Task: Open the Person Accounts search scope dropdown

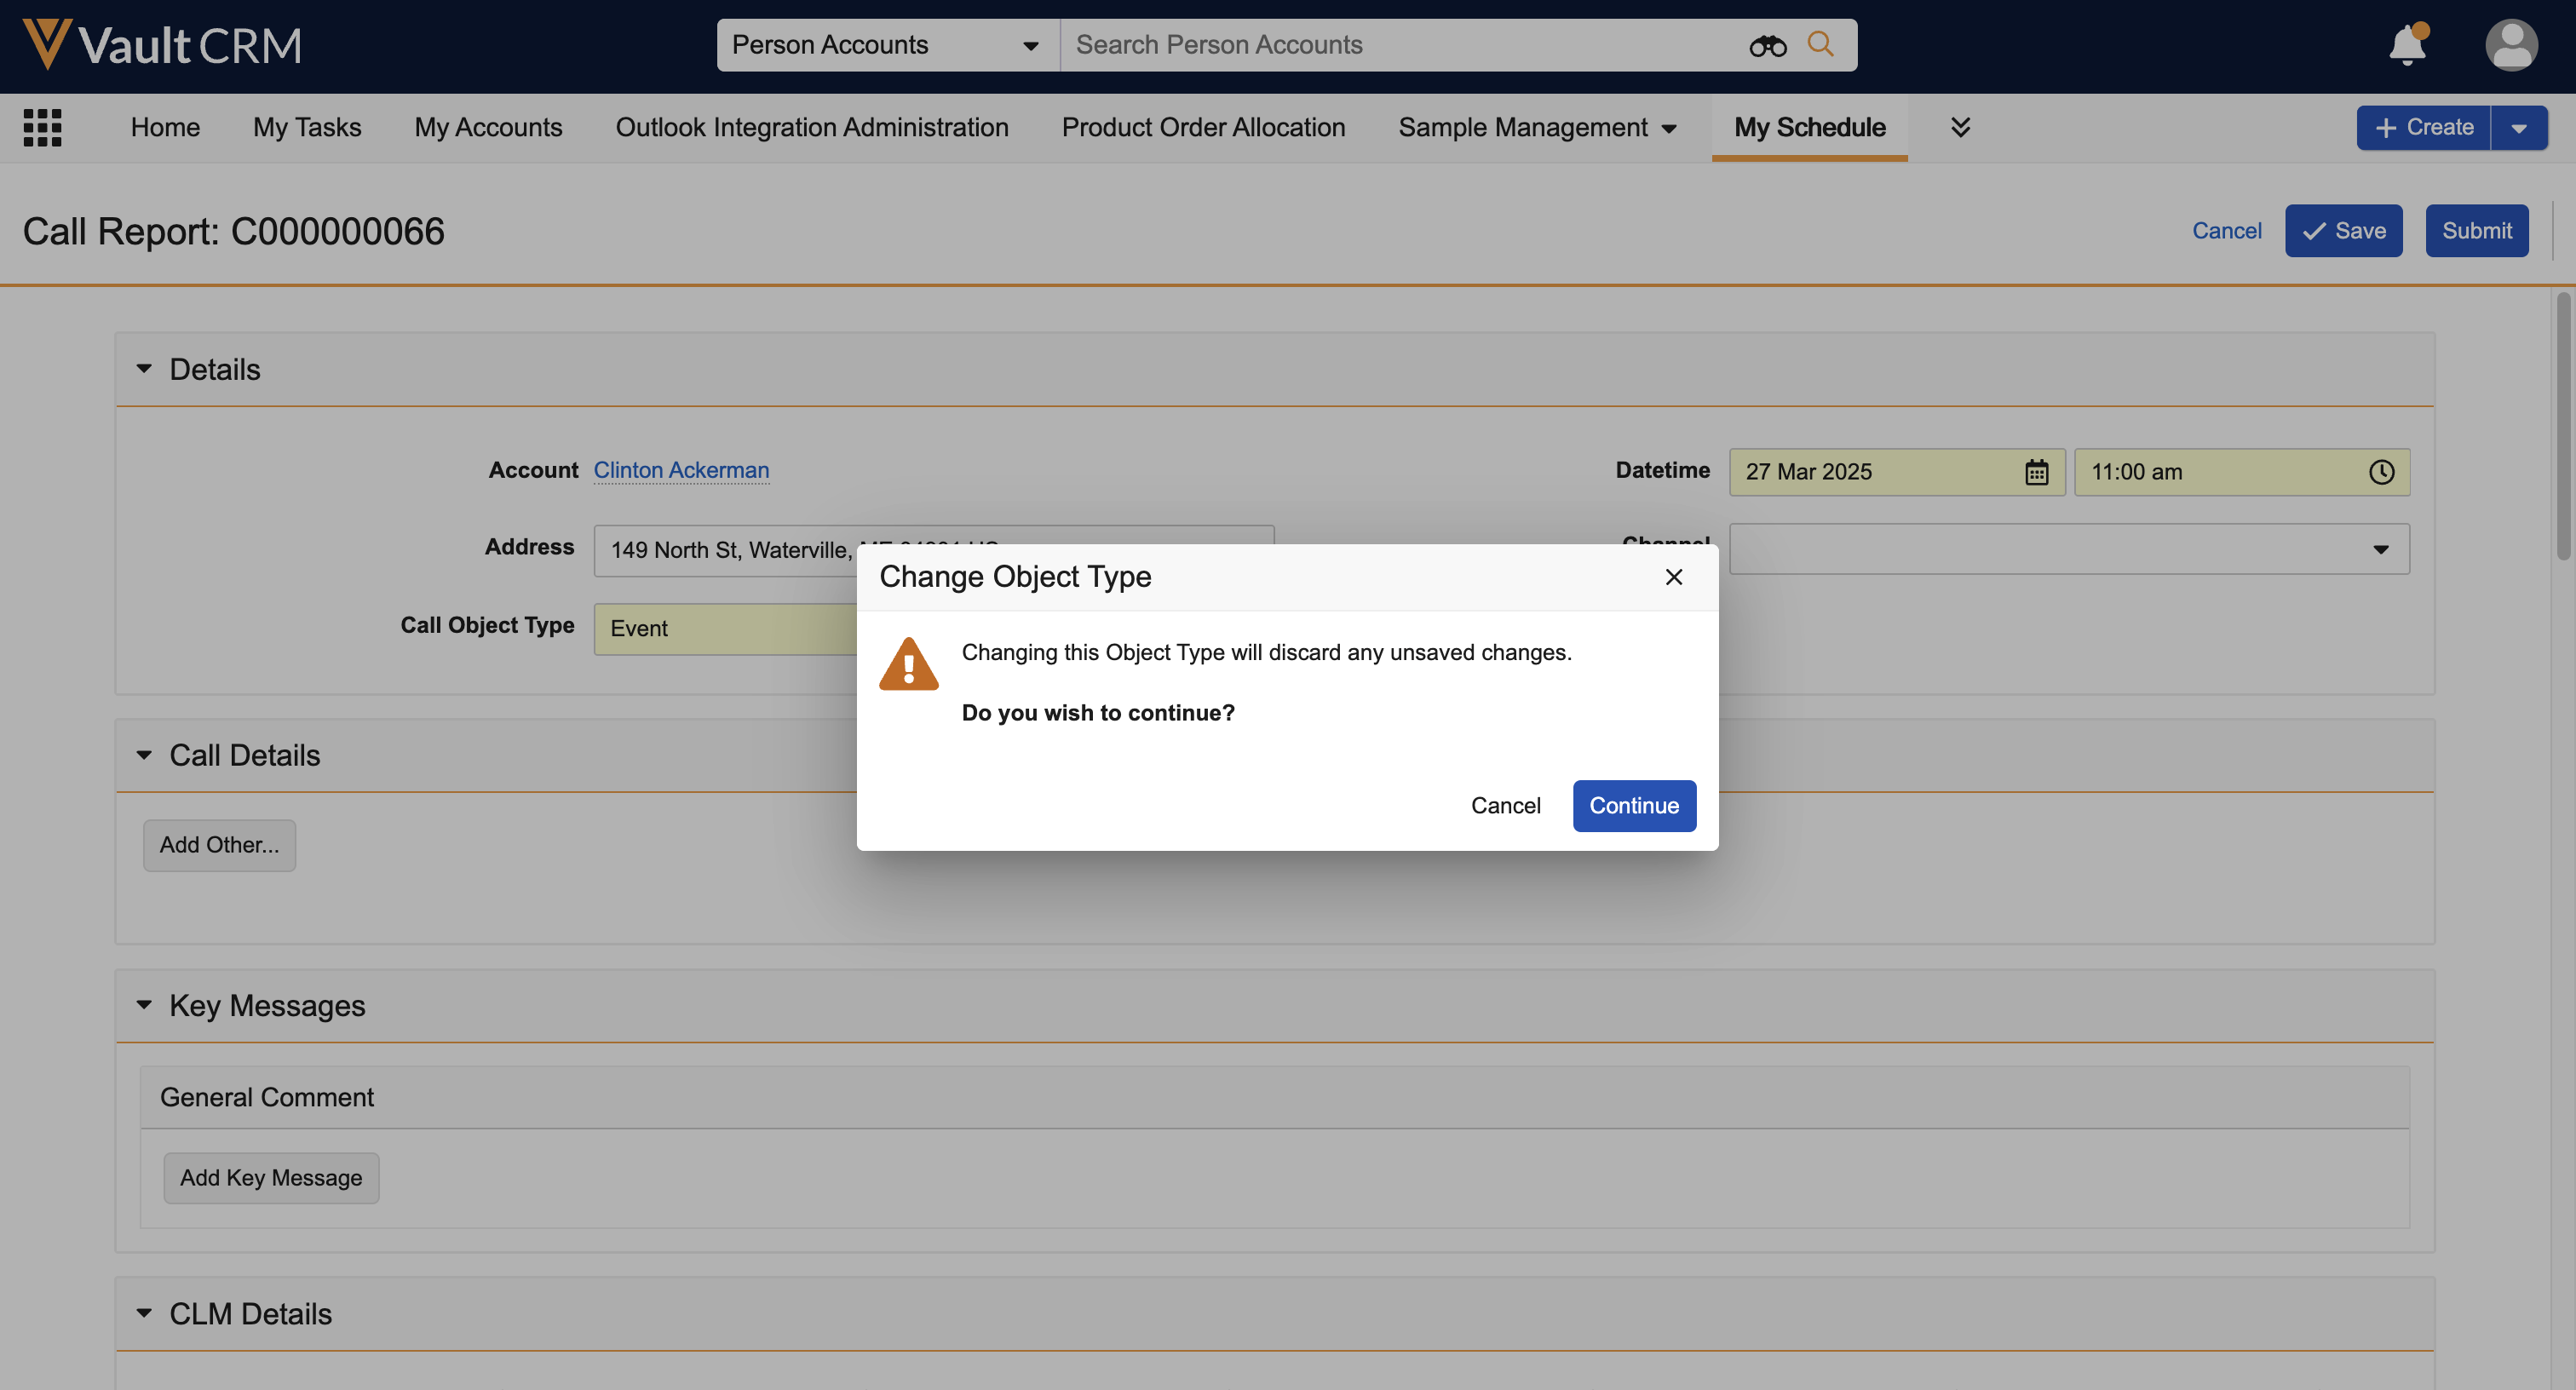Action: pyautogui.click(x=886, y=45)
